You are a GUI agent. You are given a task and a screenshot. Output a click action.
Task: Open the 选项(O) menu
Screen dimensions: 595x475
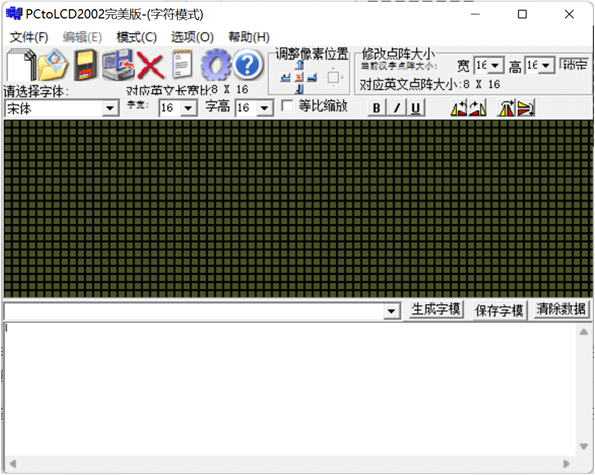pos(192,37)
